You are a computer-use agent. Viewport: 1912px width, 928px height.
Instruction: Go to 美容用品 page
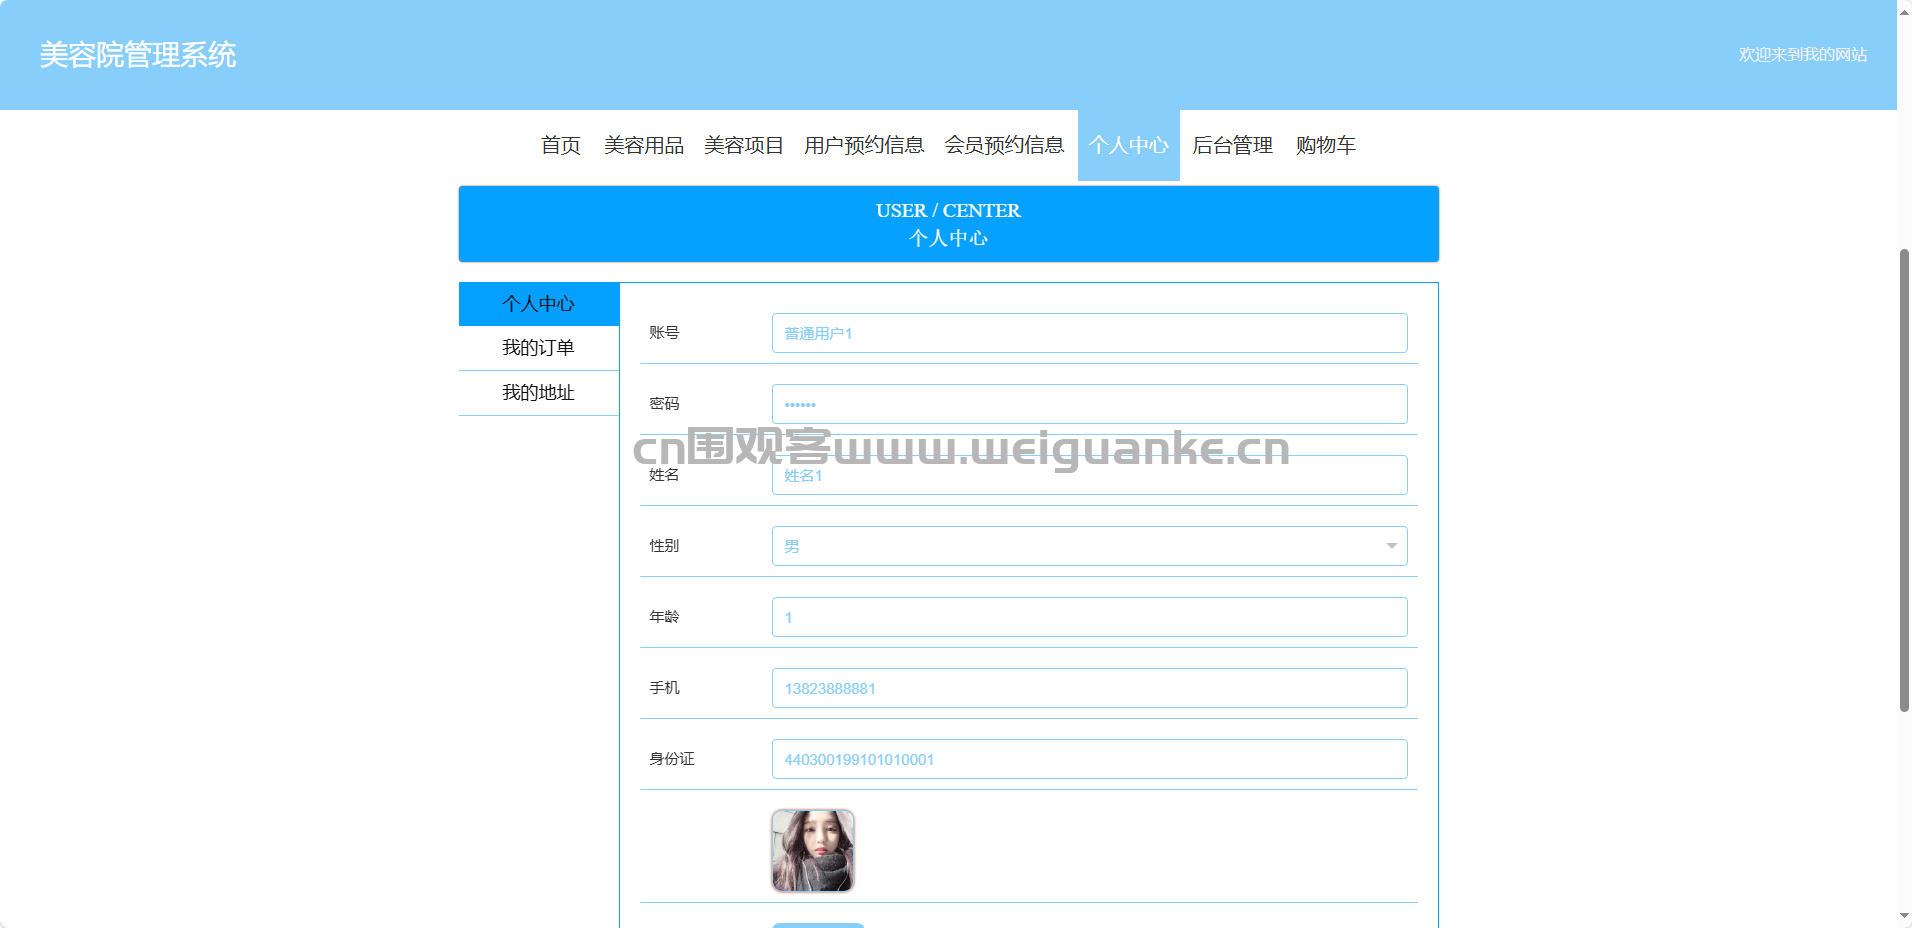tap(644, 145)
